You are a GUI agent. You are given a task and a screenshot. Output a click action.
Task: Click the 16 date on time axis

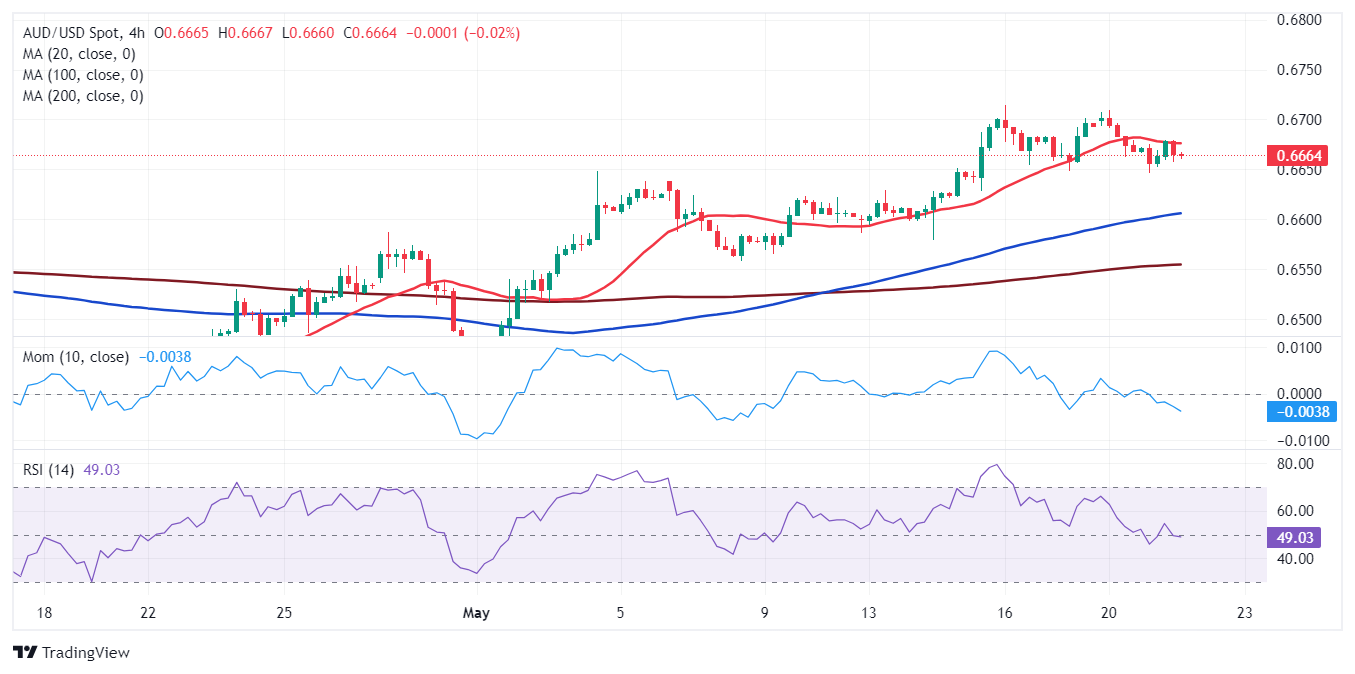click(x=1004, y=613)
